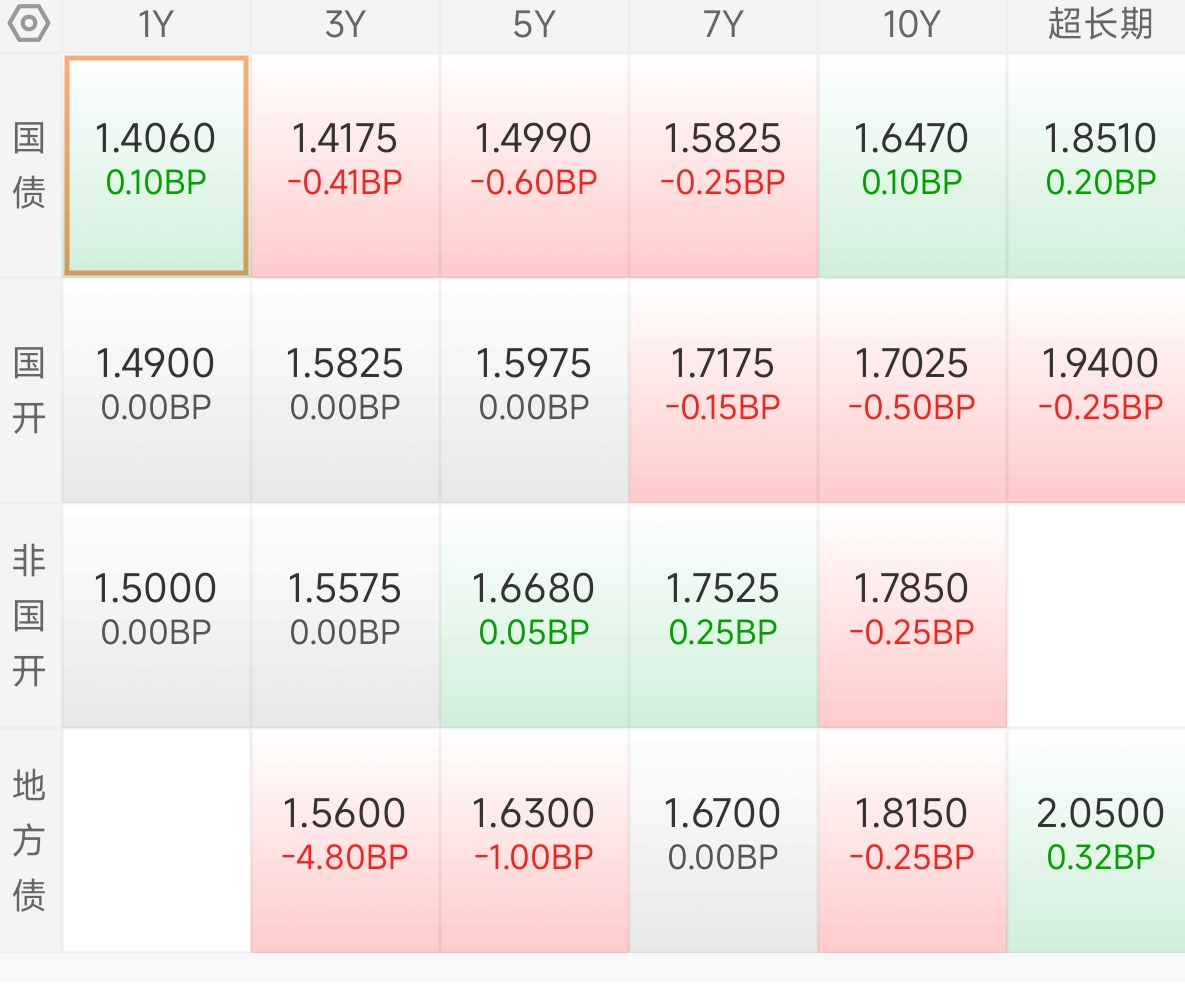Tap the 非国开 5Y cell 1.6680

click(x=534, y=615)
